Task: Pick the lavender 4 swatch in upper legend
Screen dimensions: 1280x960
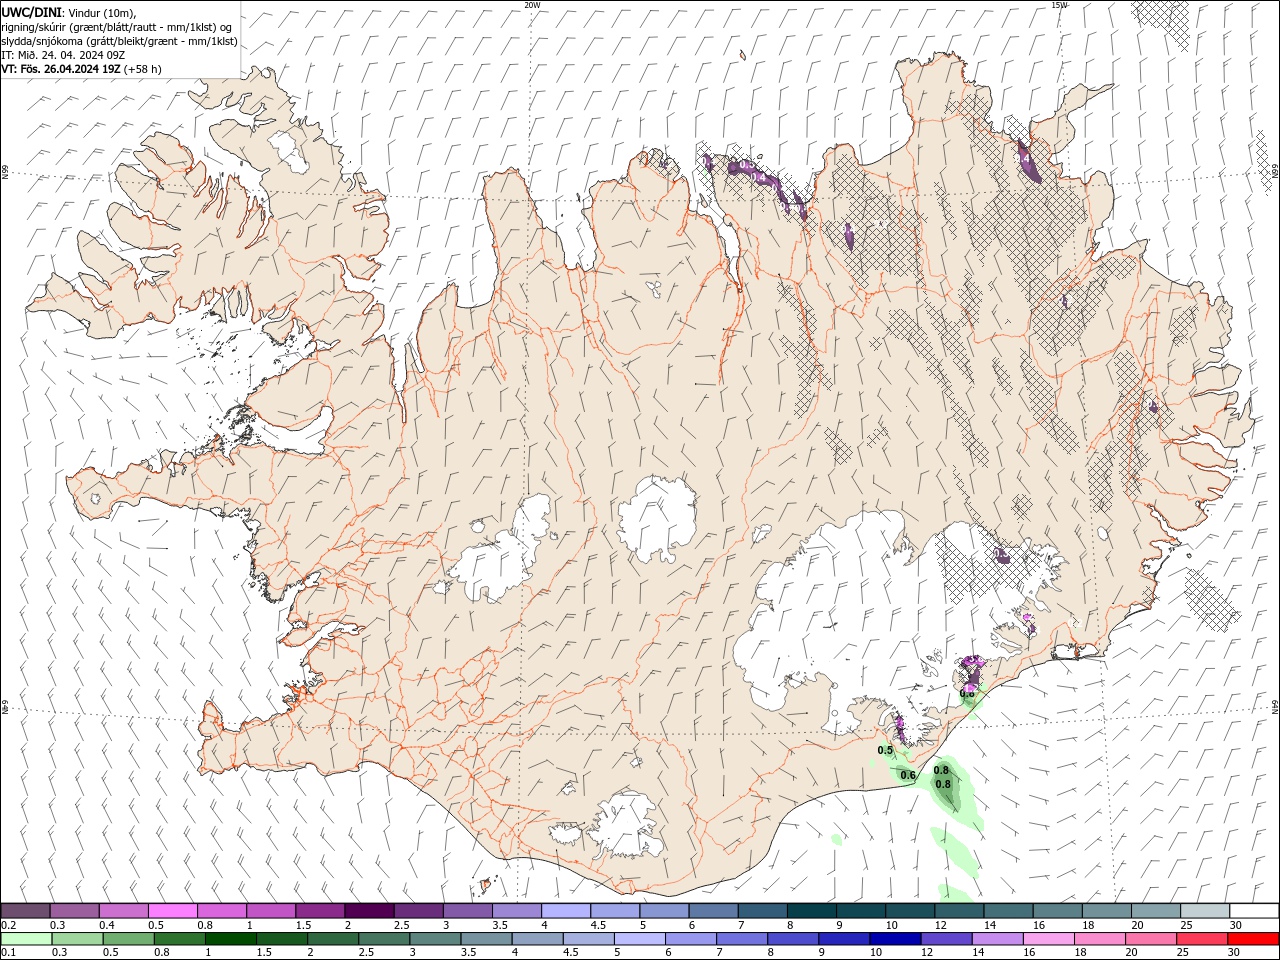Action: point(565,911)
